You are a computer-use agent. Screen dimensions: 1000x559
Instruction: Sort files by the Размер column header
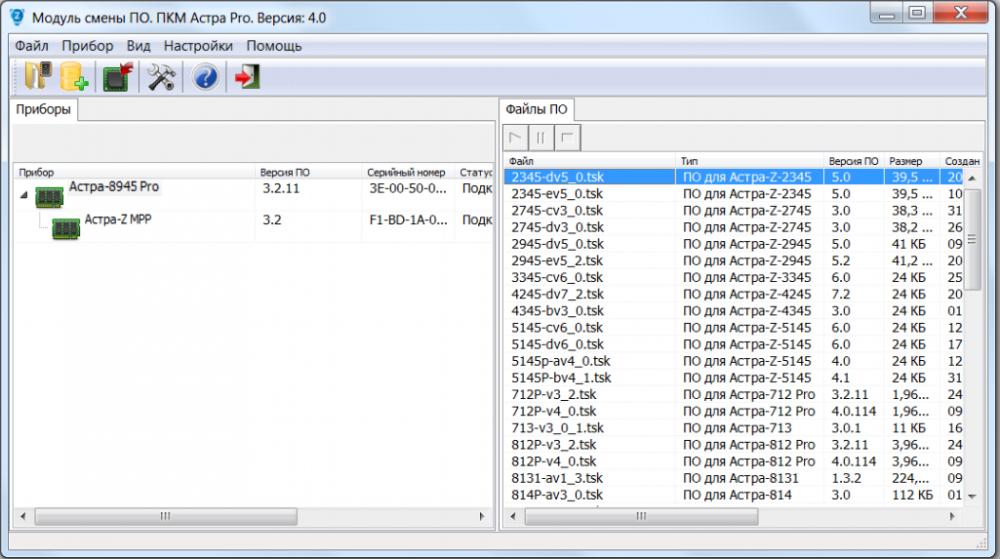912,161
